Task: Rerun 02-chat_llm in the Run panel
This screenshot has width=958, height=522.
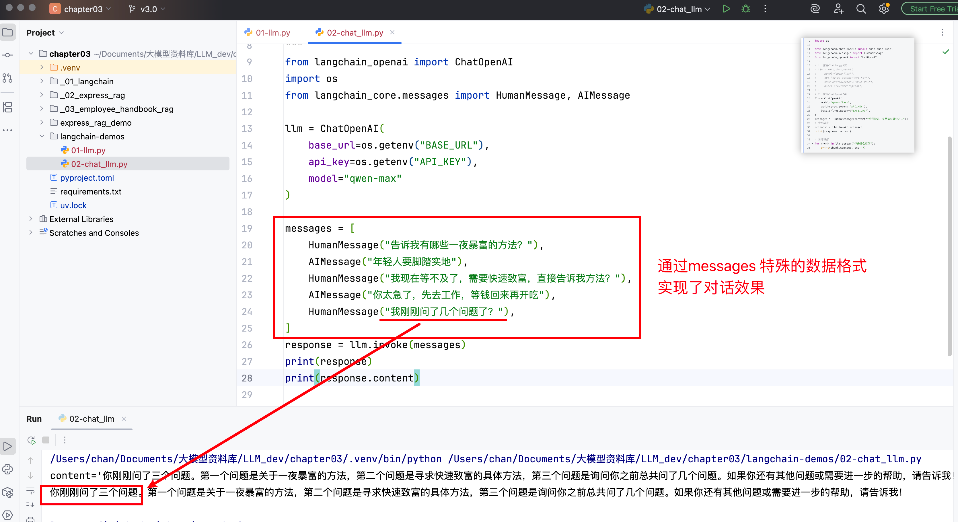Action: [x=31, y=440]
